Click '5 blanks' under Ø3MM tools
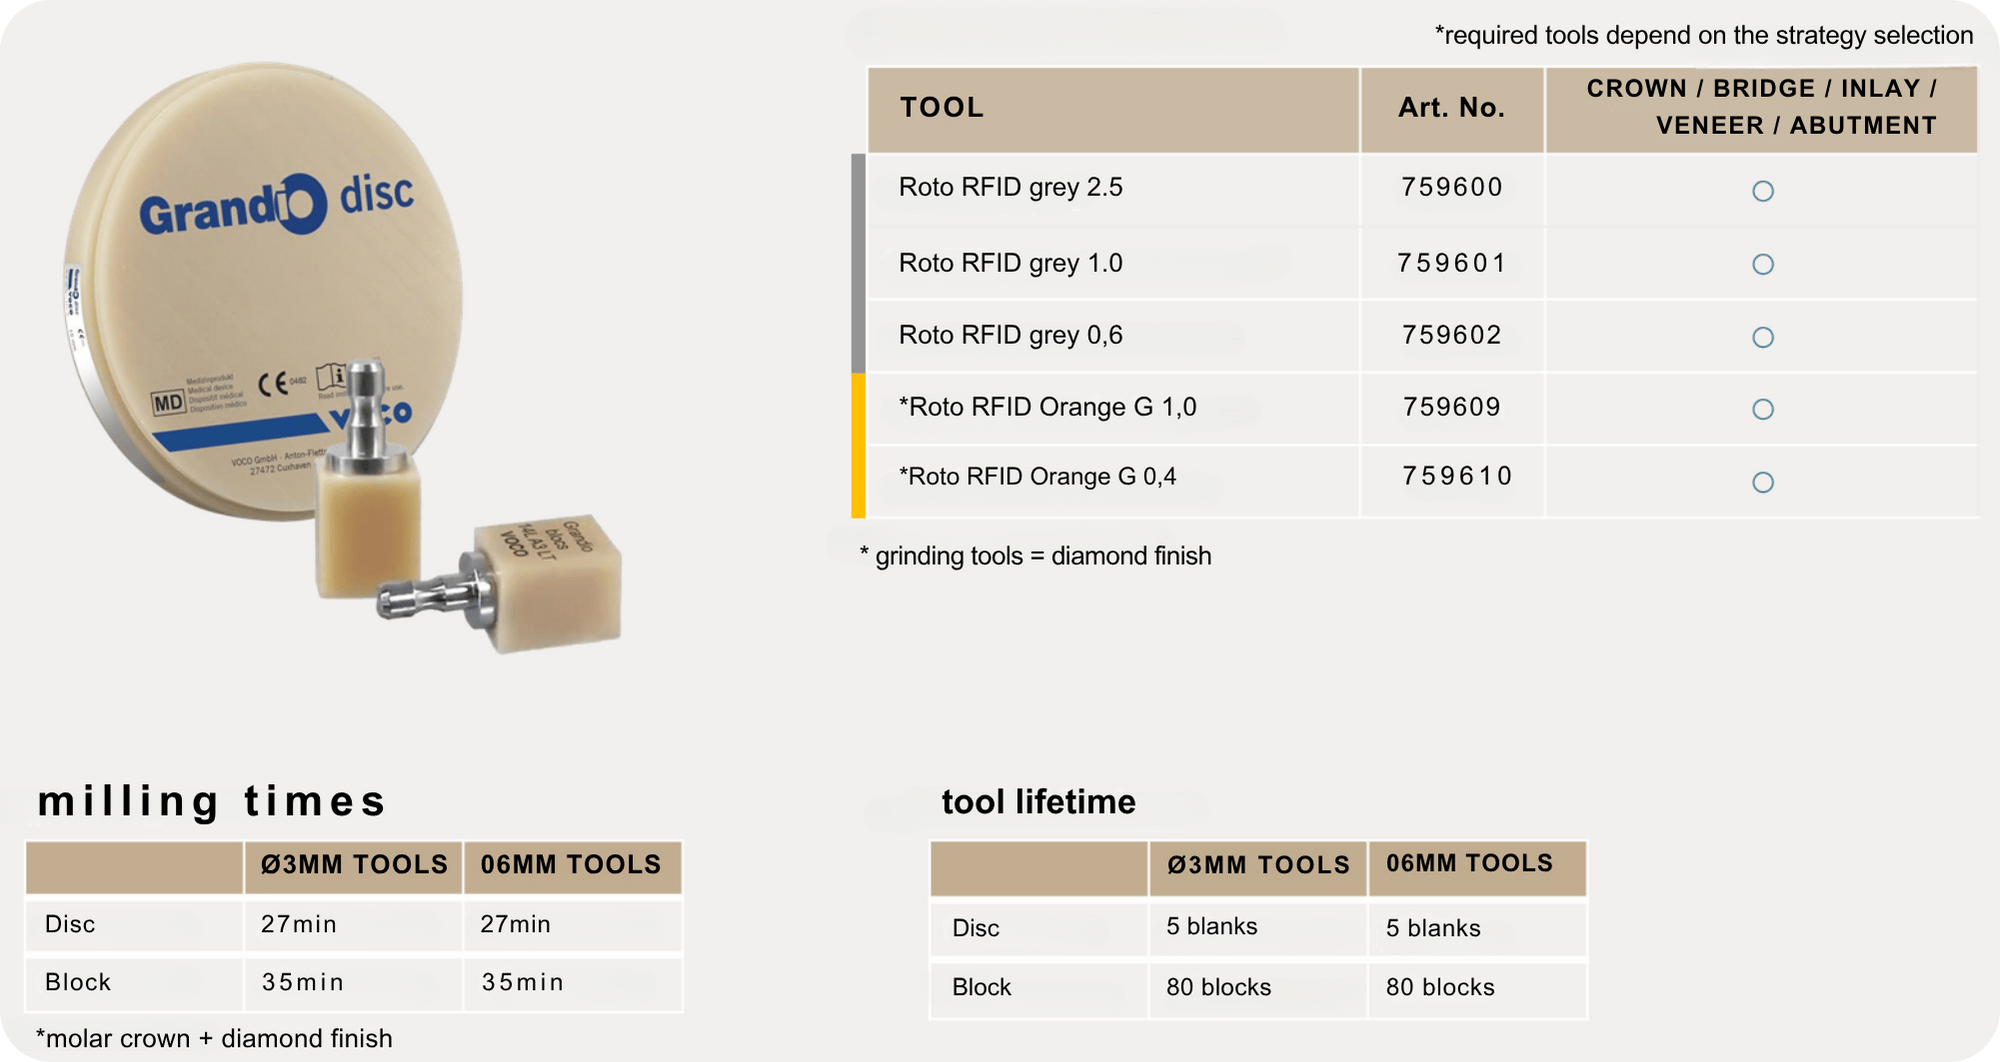The height and width of the screenshot is (1062, 2000). pos(1212,926)
